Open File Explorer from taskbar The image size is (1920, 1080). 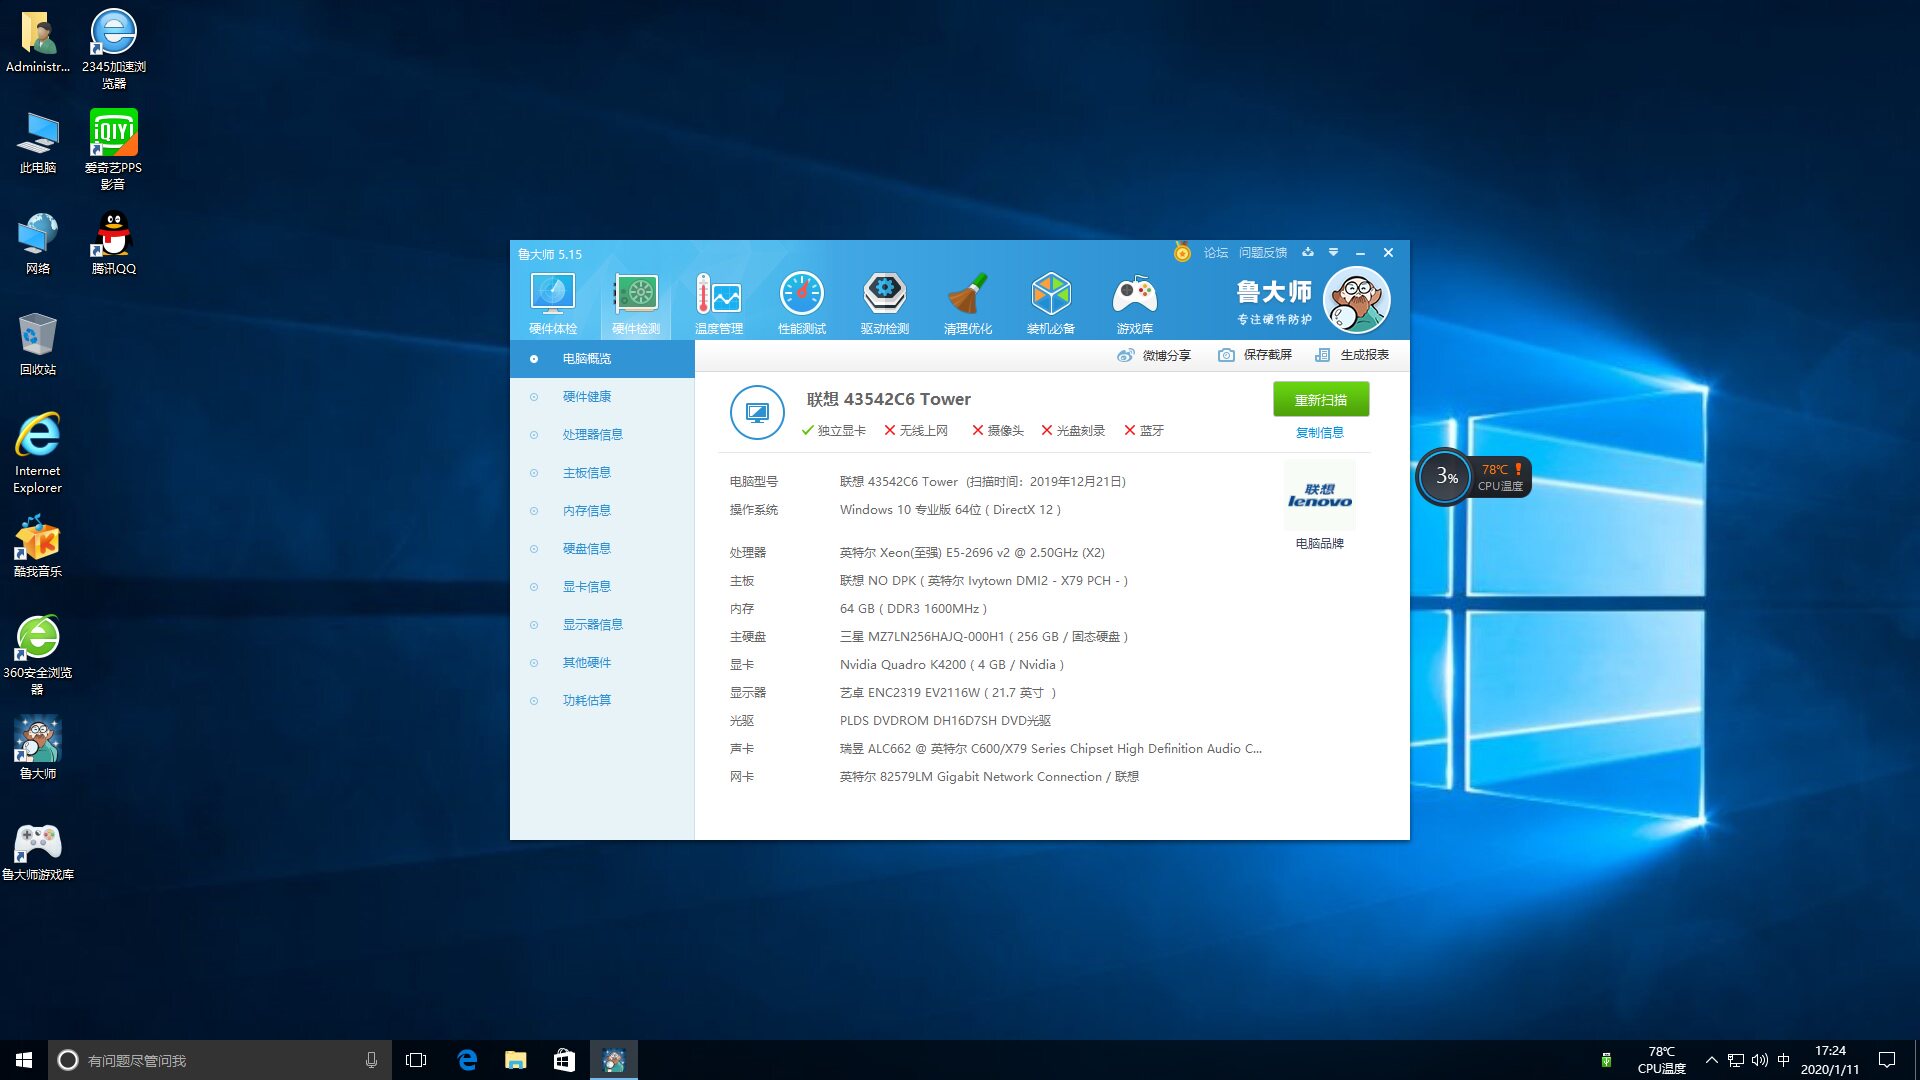pyautogui.click(x=516, y=1060)
